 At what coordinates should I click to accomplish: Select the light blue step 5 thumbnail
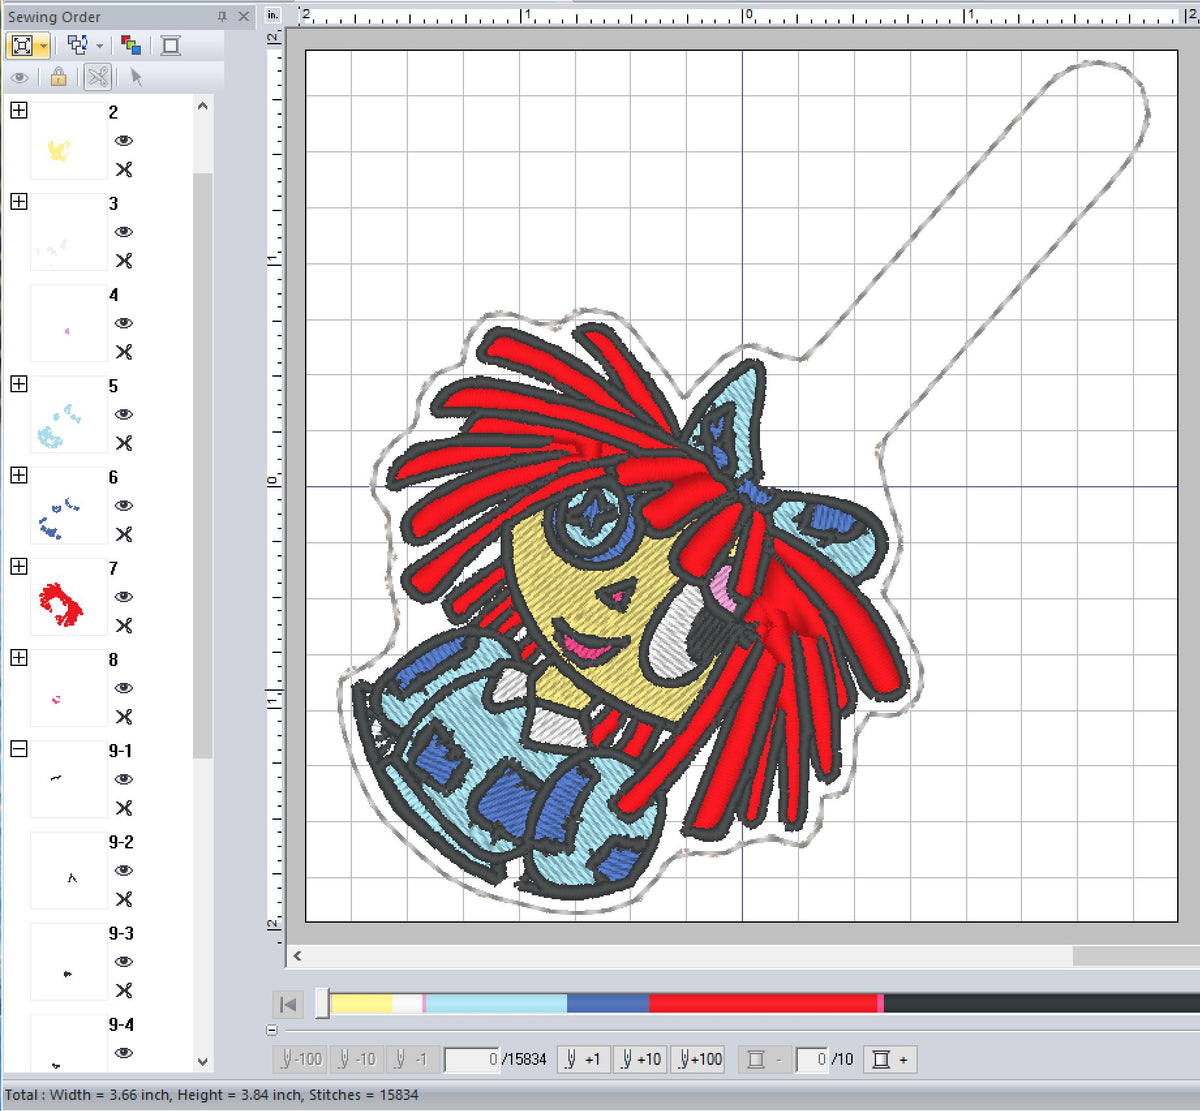point(68,415)
